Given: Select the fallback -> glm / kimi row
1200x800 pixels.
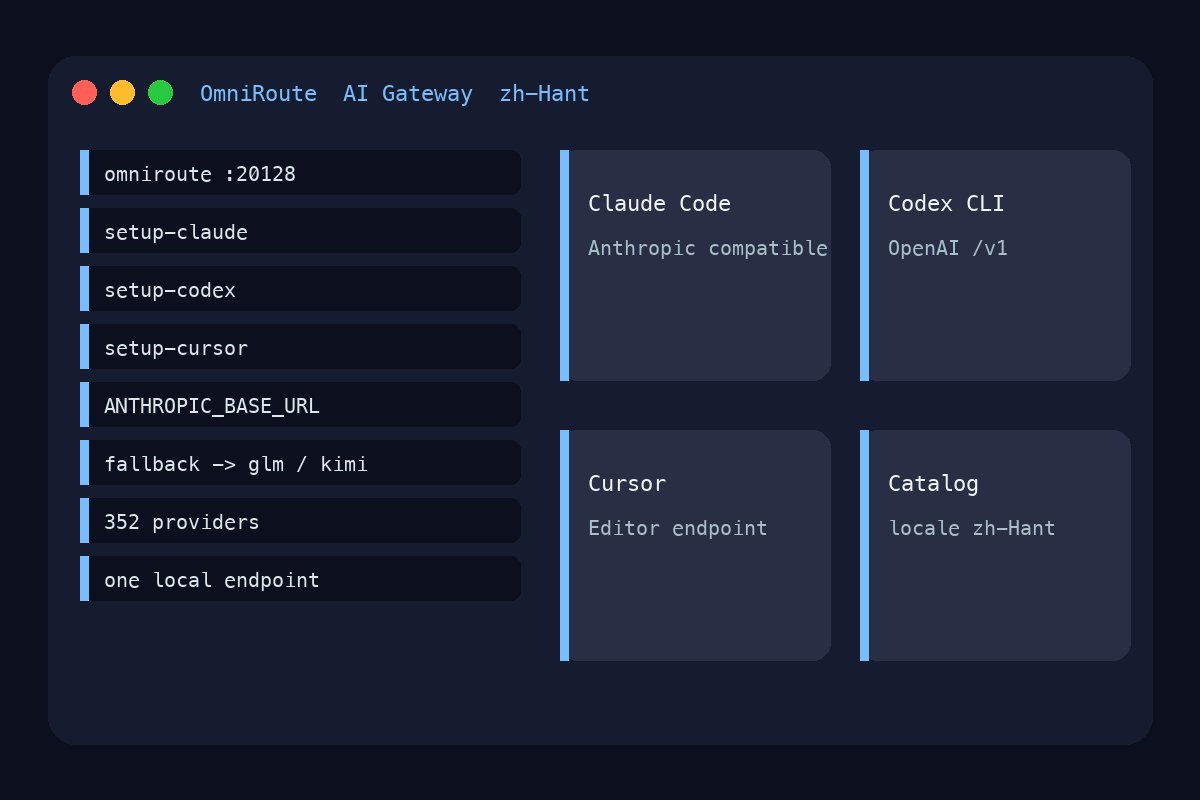Looking at the screenshot, I should click(x=300, y=462).
